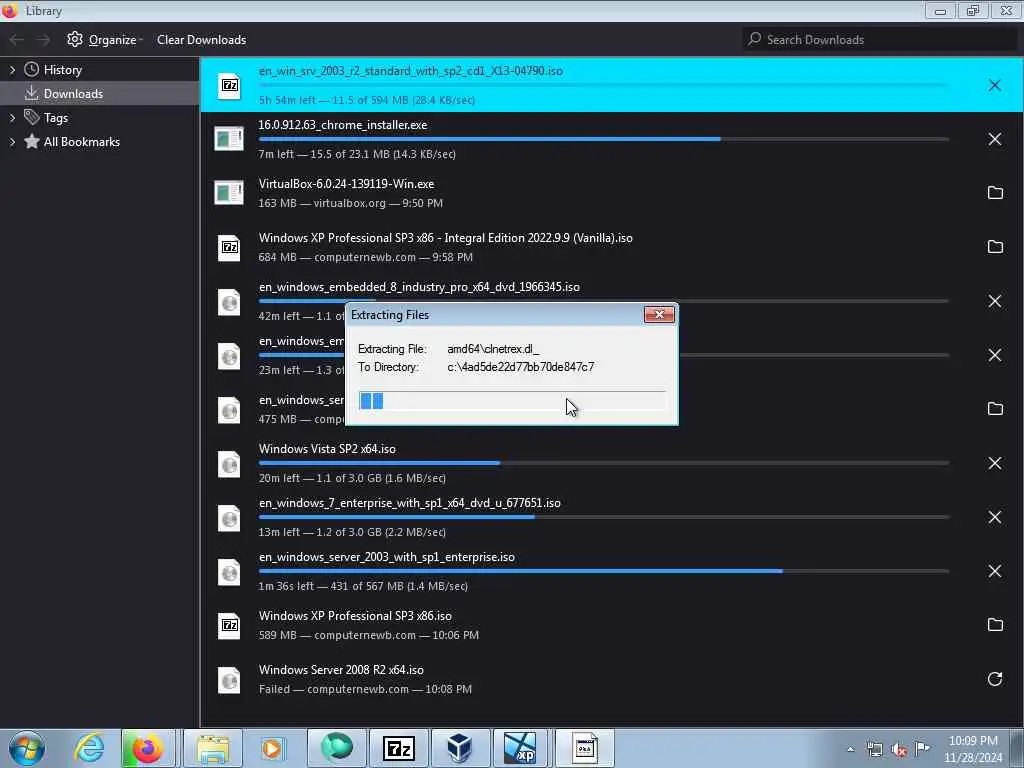Screen dimensions: 1024x768
Task: Click Clear Downloads button
Action: tap(202, 40)
